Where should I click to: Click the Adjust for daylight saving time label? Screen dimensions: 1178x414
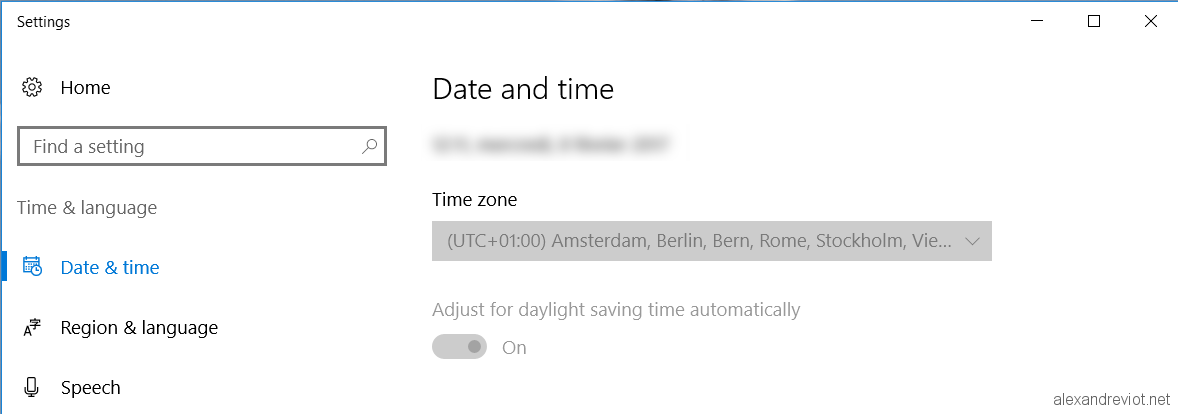tap(616, 310)
